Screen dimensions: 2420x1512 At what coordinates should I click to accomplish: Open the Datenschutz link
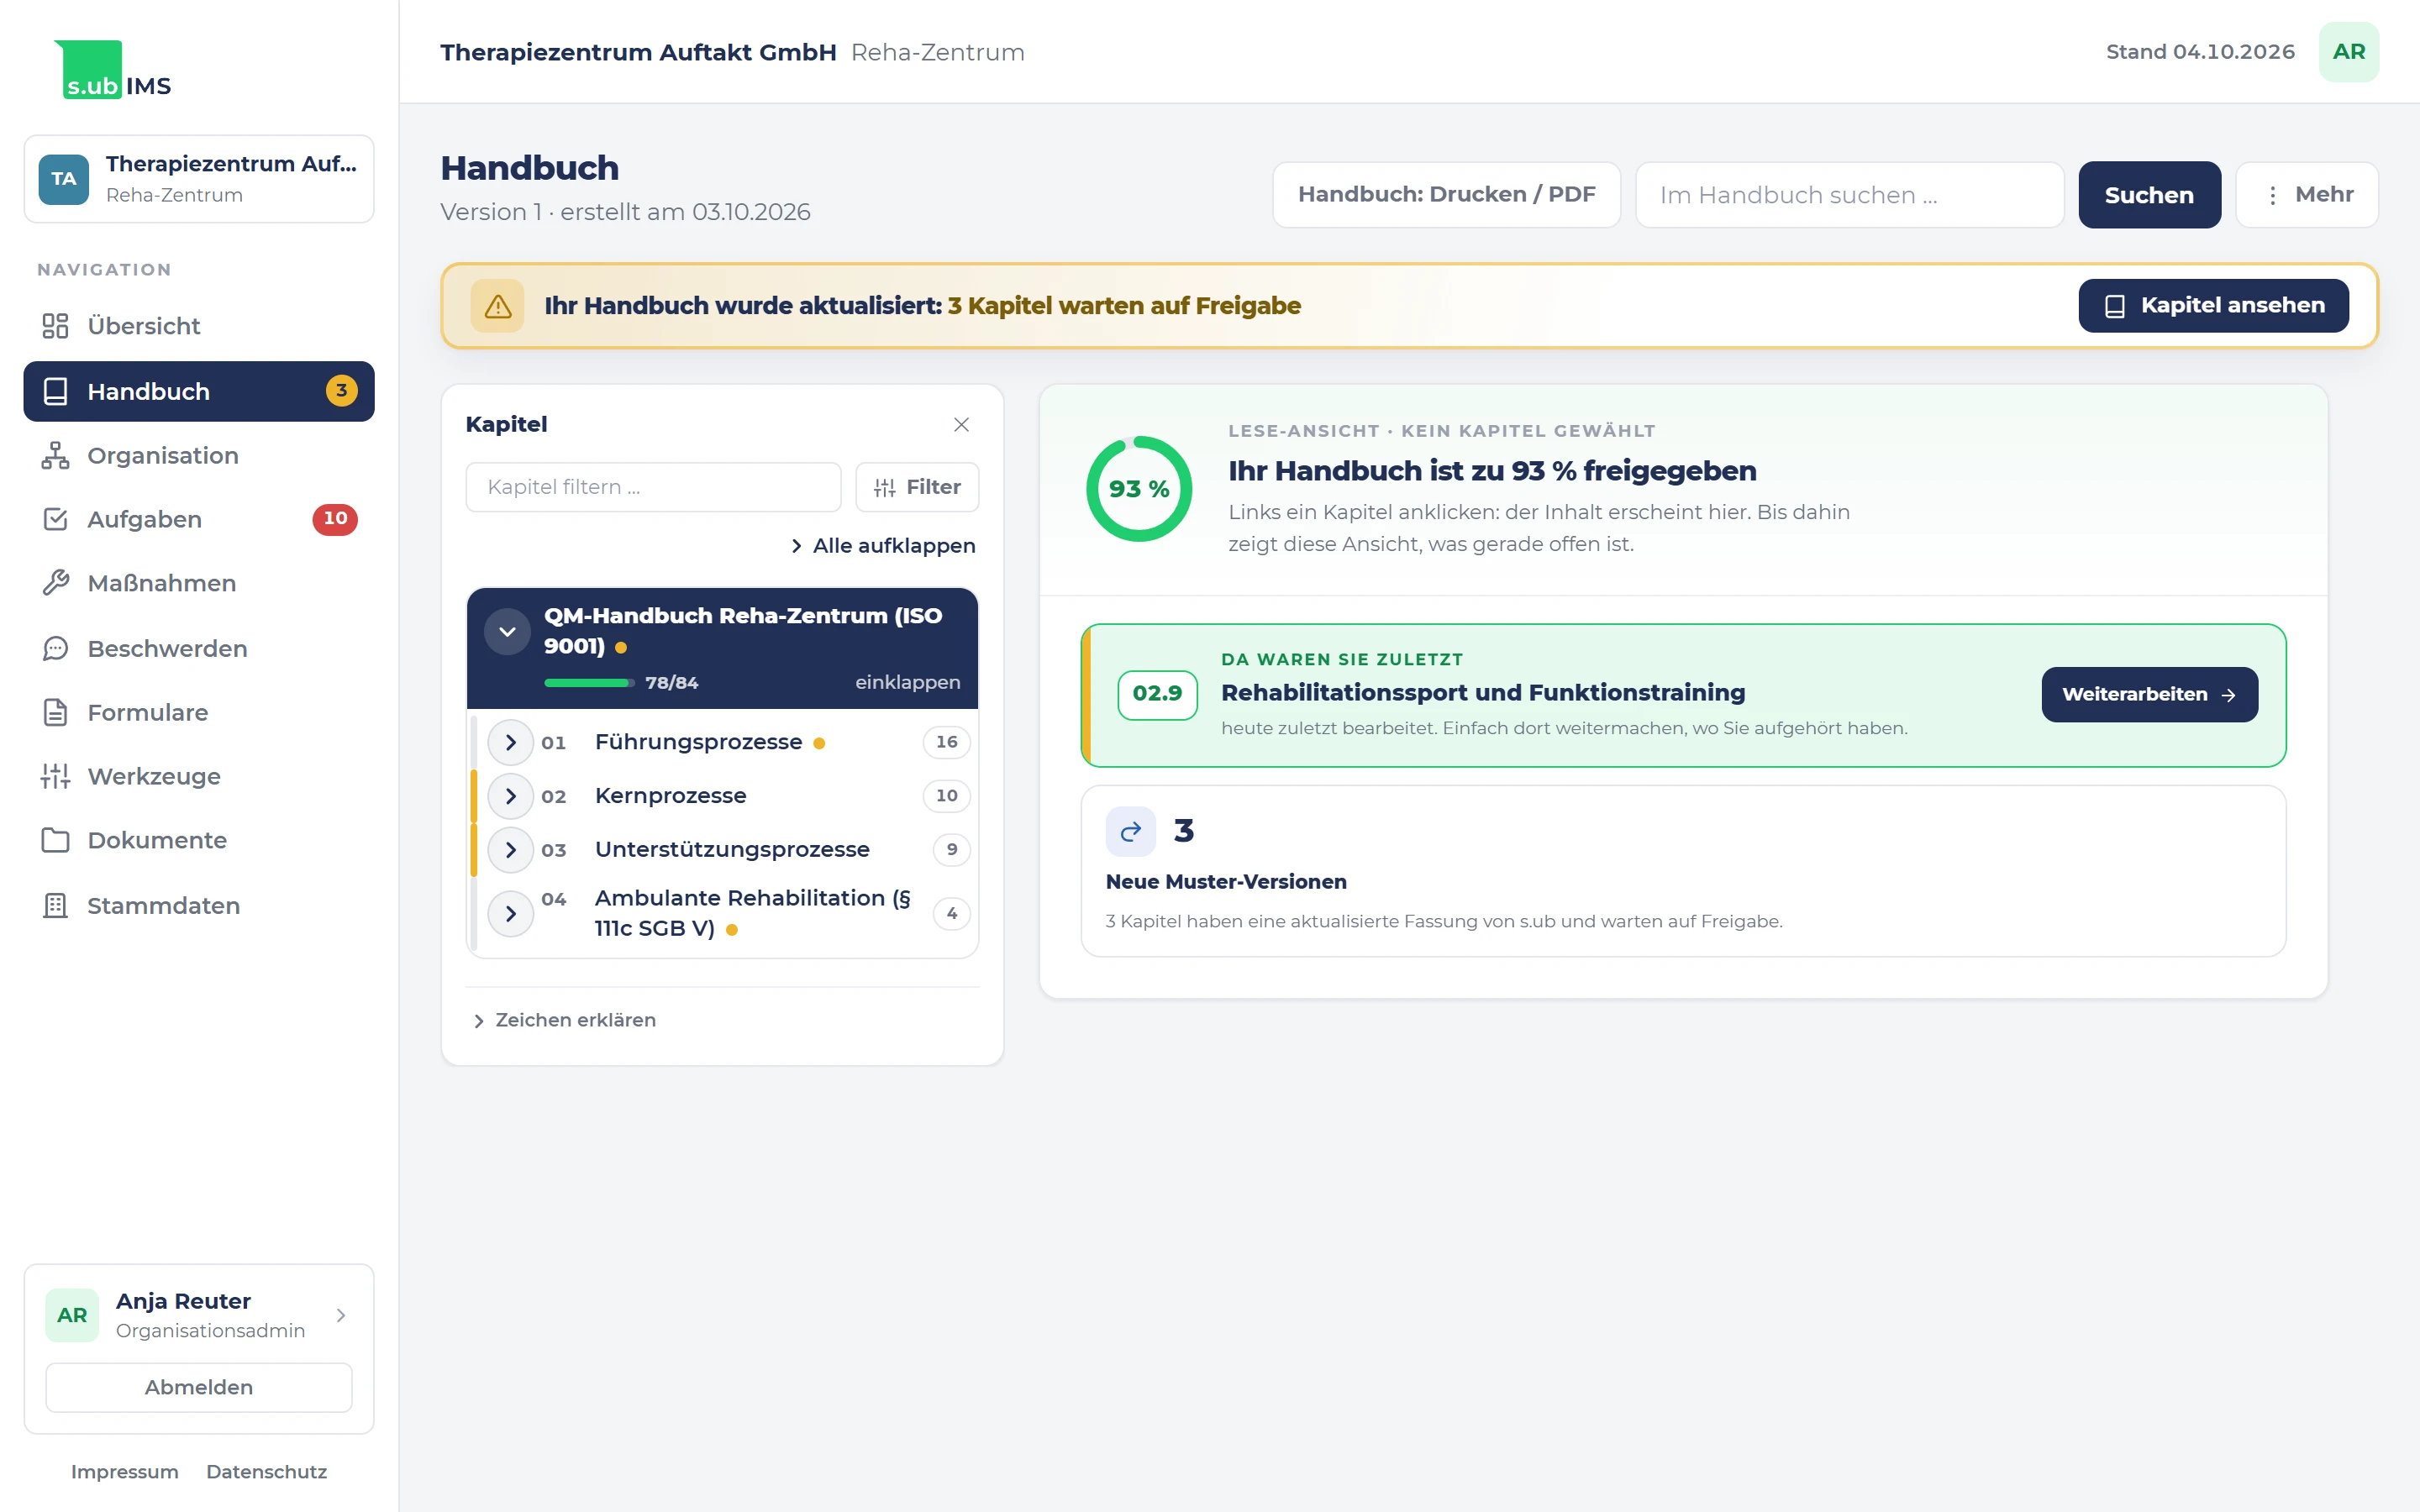tap(266, 1472)
